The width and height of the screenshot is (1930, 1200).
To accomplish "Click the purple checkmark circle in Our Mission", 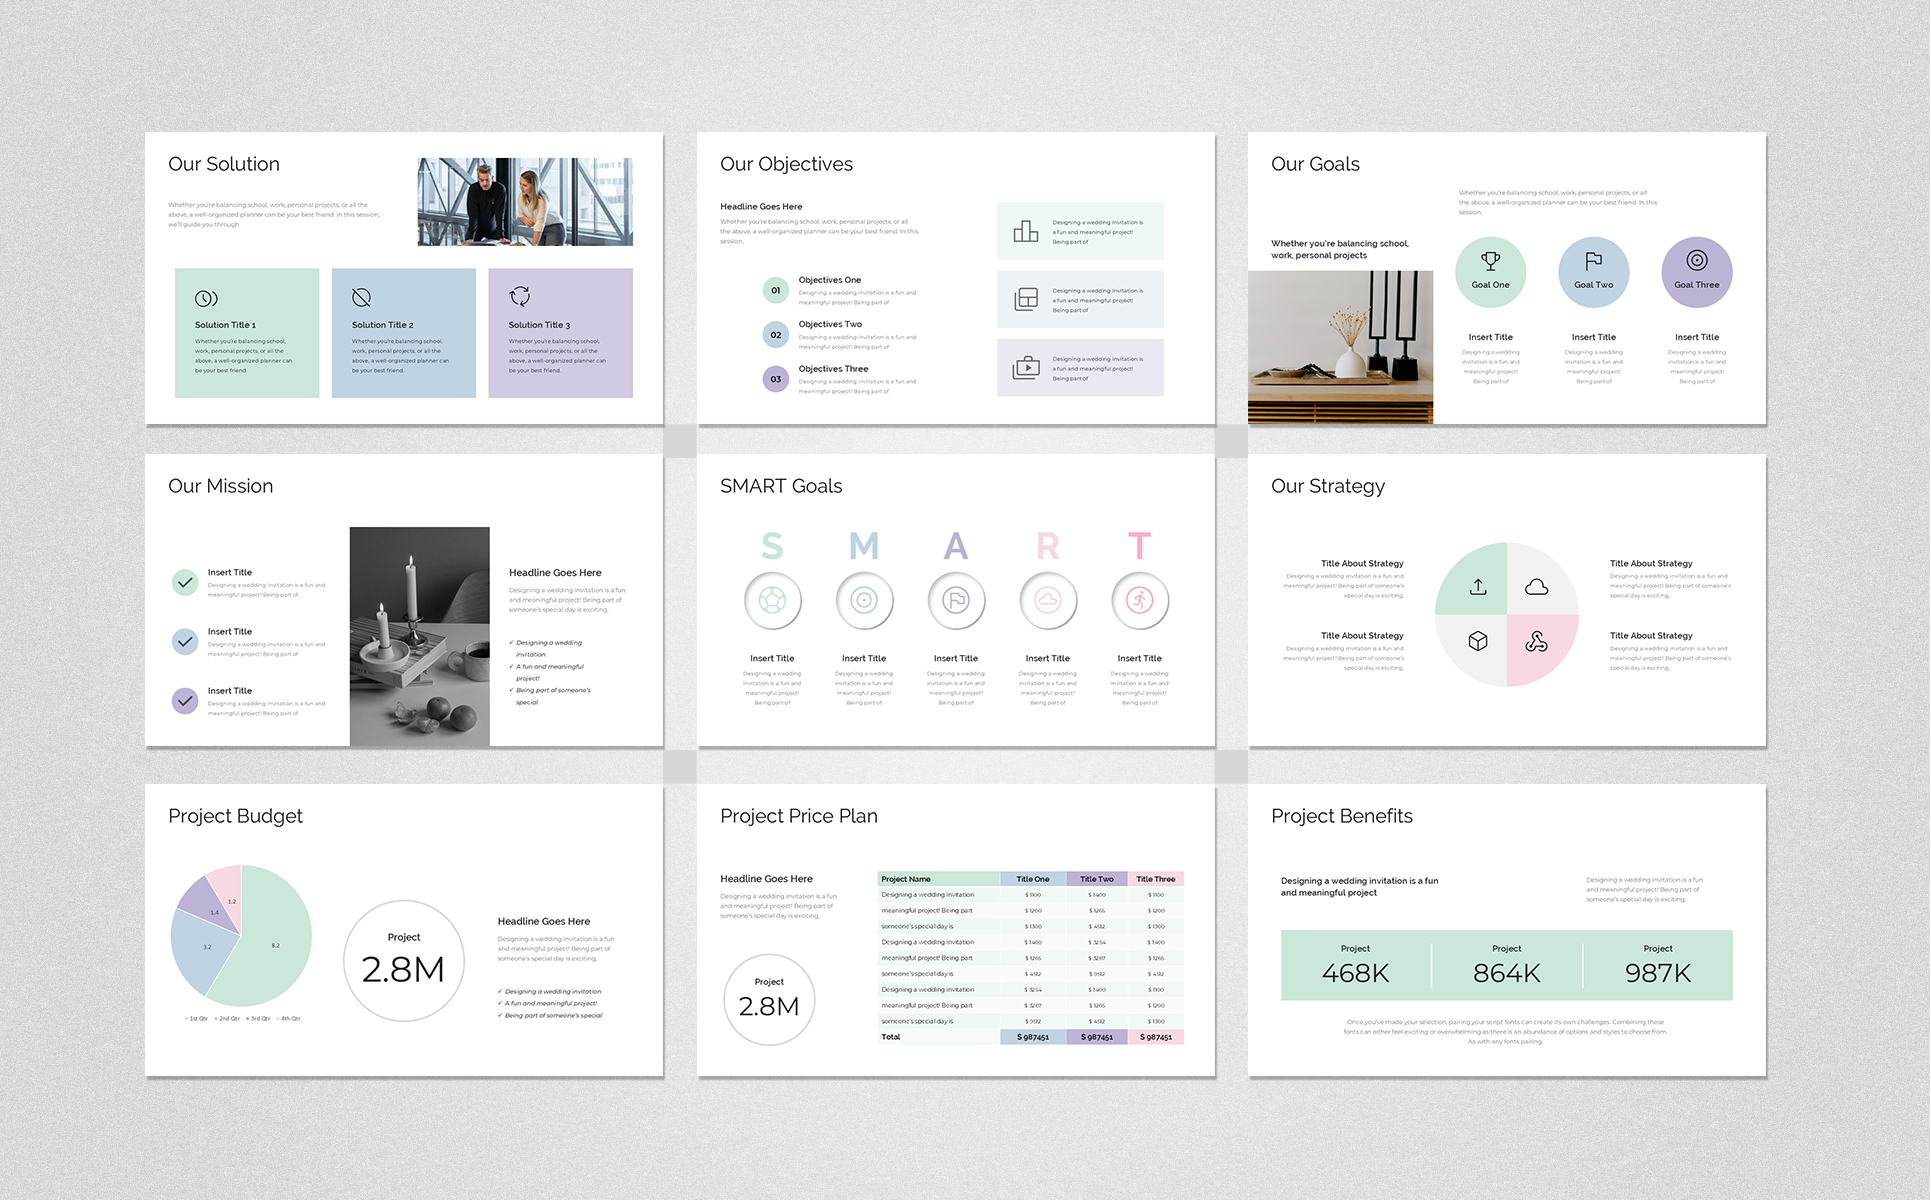I will [185, 701].
